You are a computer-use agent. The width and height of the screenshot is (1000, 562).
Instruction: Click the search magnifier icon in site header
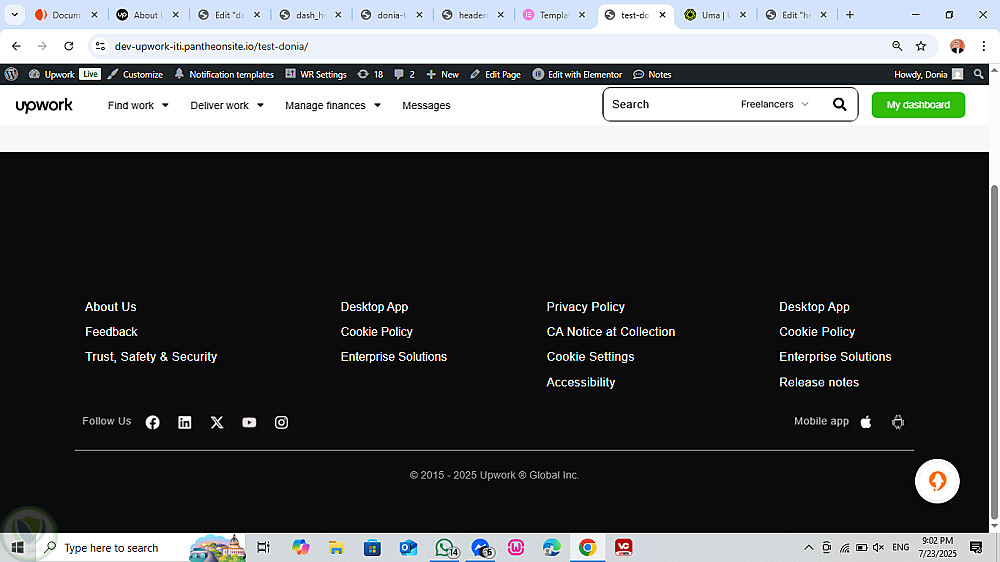tap(839, 105)
